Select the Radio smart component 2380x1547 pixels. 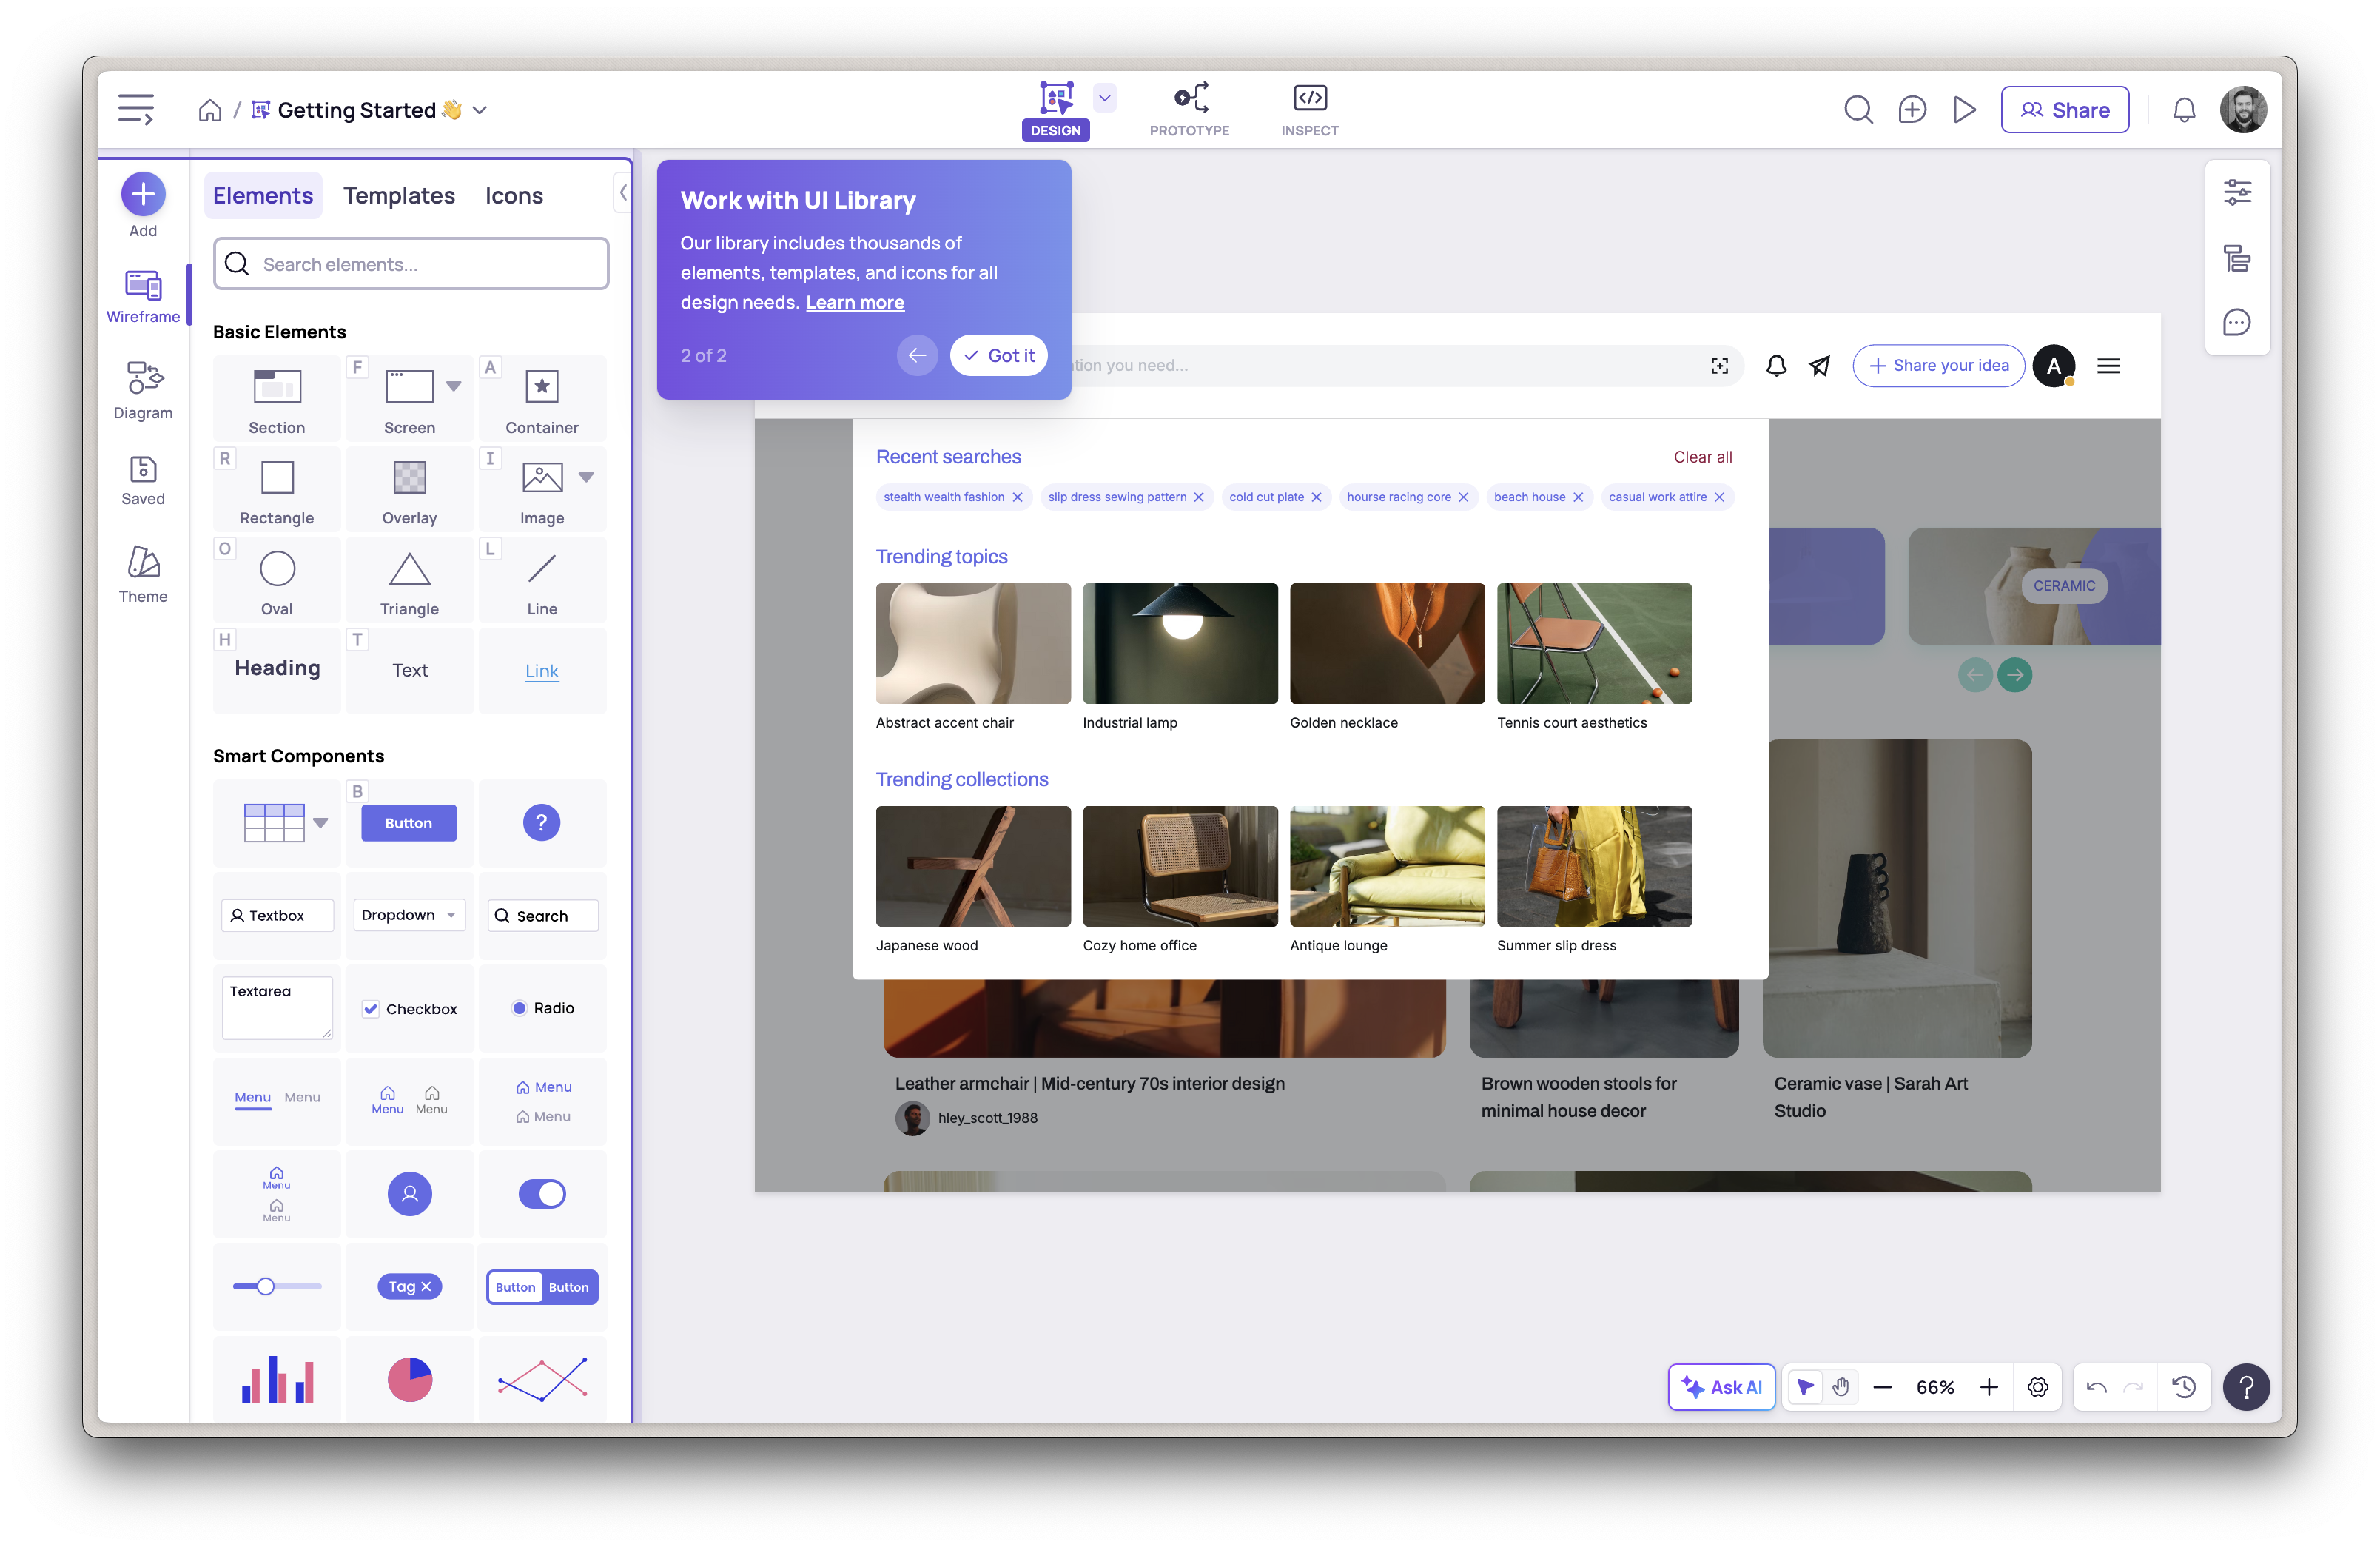point(542,1008)
